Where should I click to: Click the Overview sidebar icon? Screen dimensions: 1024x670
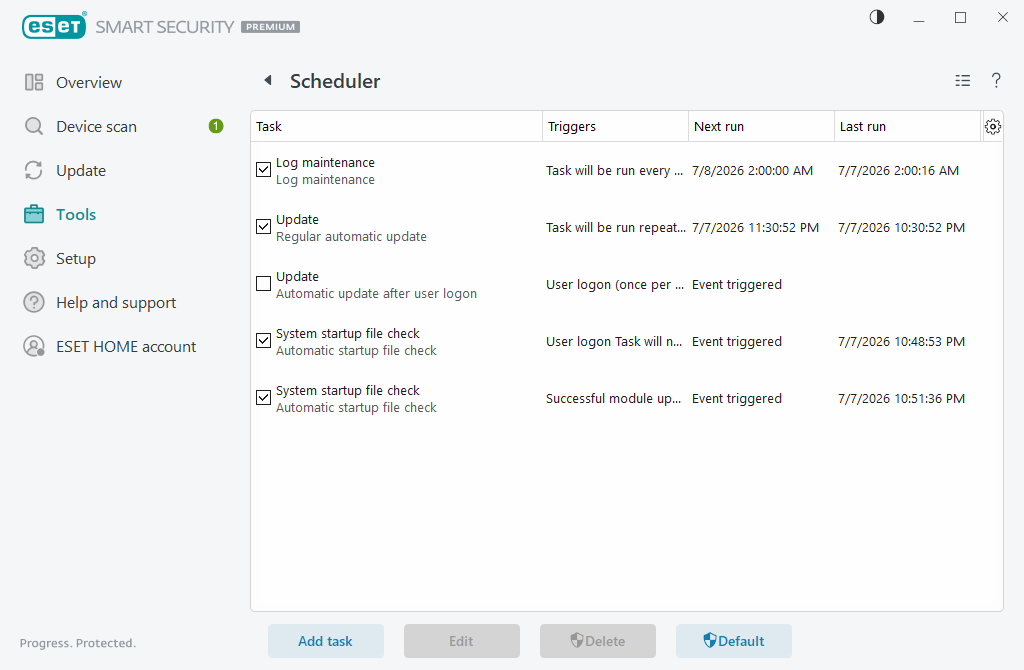click(34, 82)
